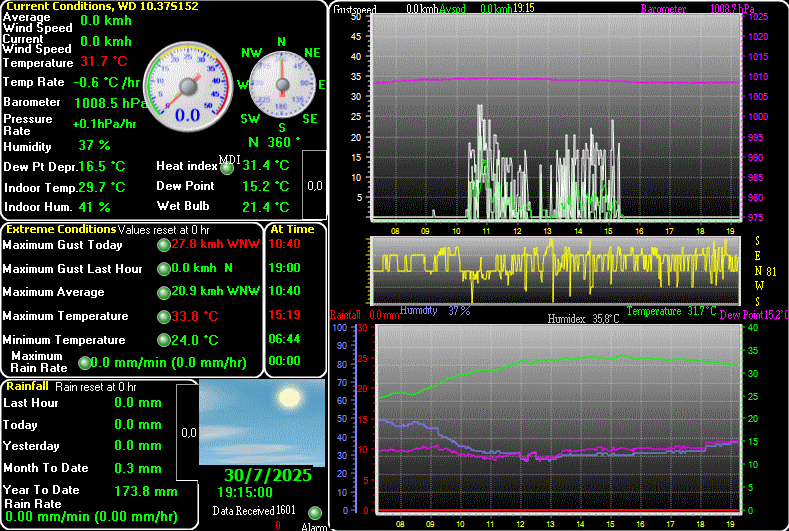
Task: Click the 0,0 box beside the Dew Point
Action: tap(314, 186)
